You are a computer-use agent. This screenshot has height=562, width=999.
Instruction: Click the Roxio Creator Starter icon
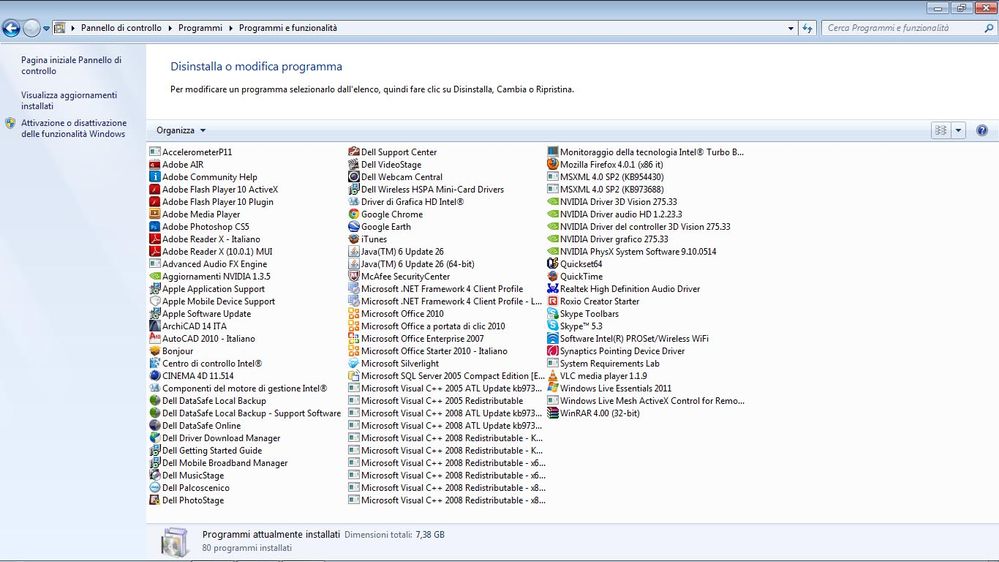click(552, 301)
